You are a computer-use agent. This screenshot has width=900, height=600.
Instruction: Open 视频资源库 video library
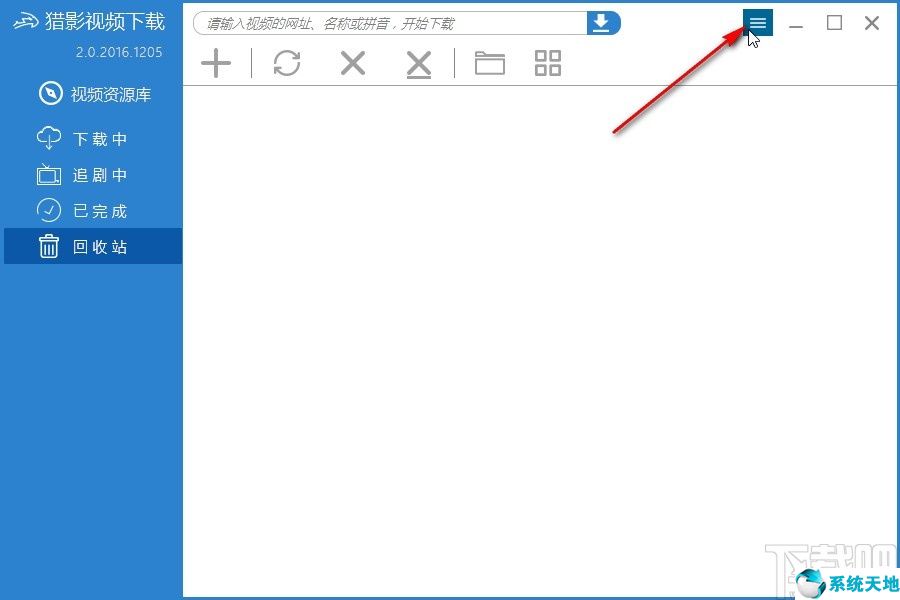95,94
